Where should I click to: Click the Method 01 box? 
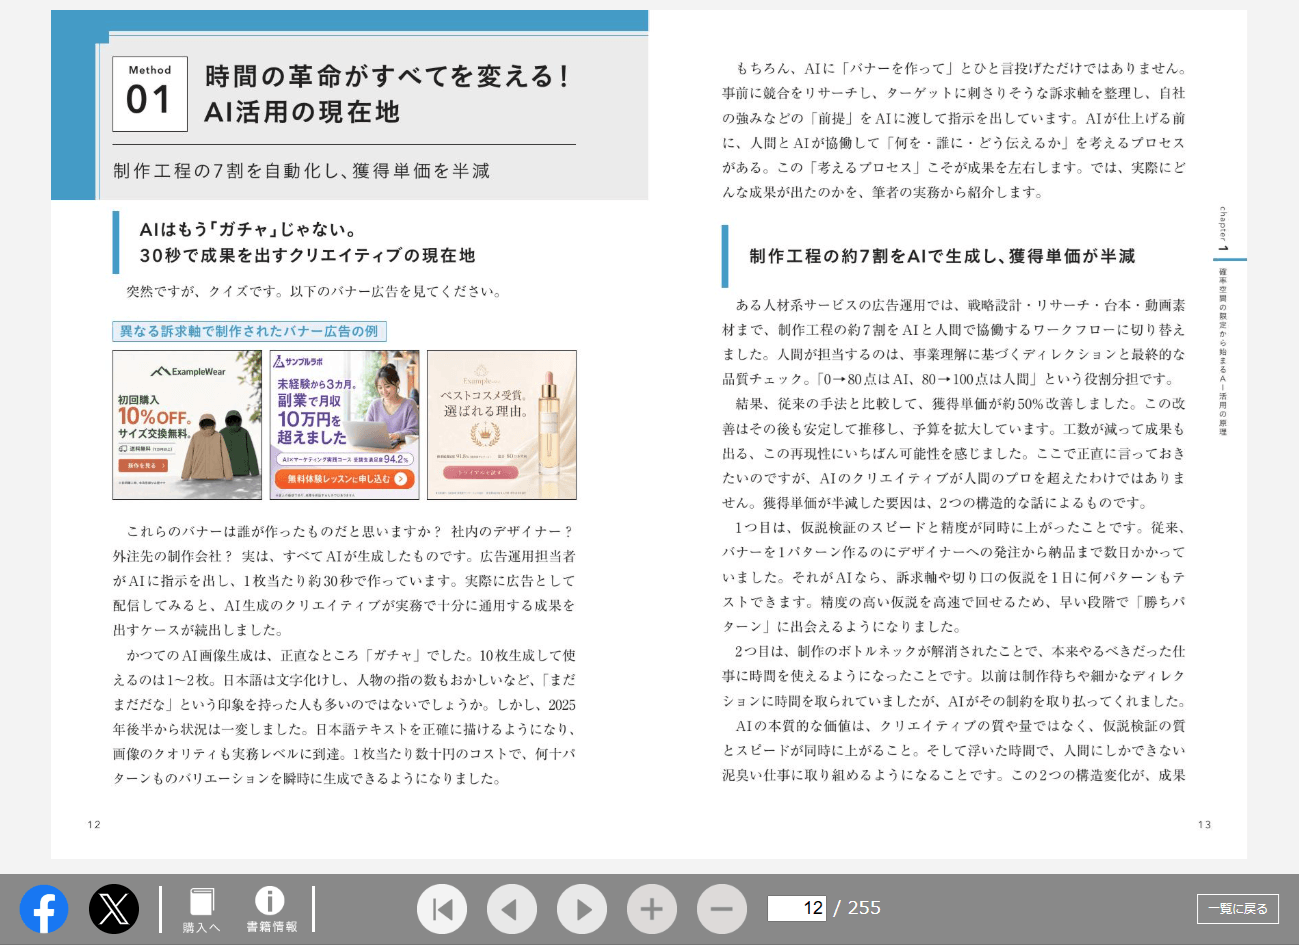coord(150,94)
